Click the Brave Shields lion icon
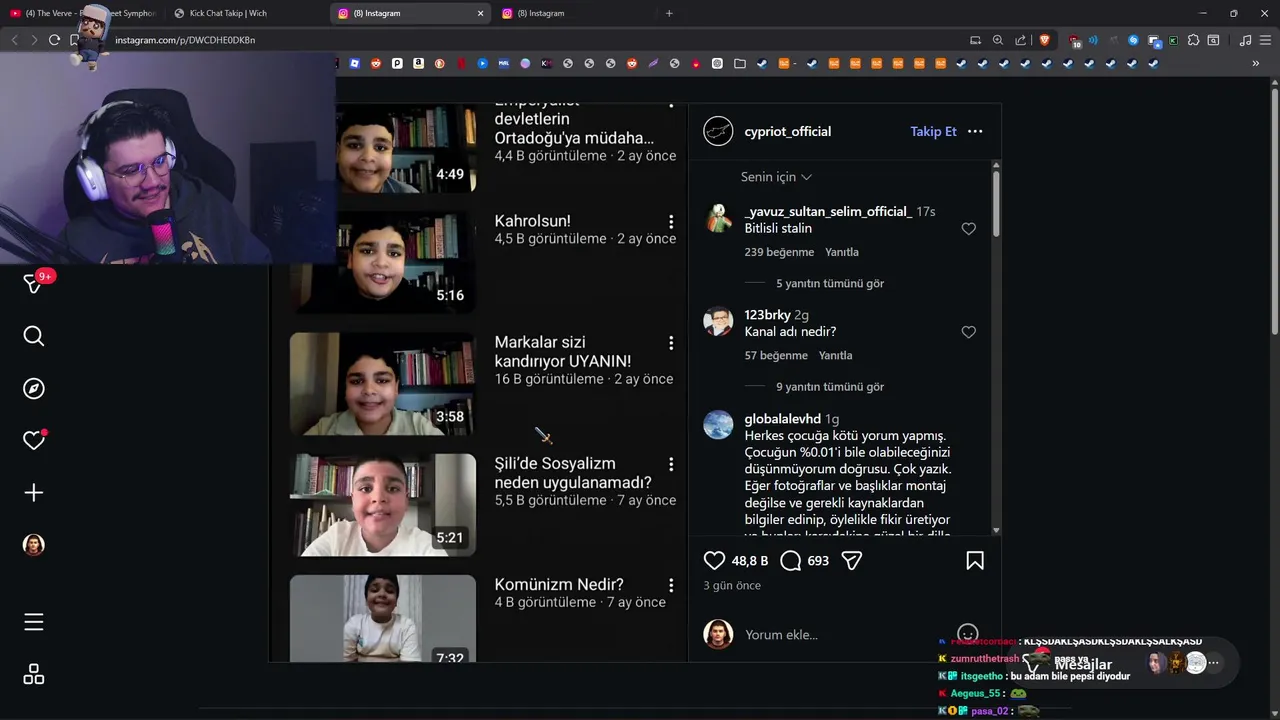The height and width of the screenshot is (720, 1280). (x=1045, y=40)
